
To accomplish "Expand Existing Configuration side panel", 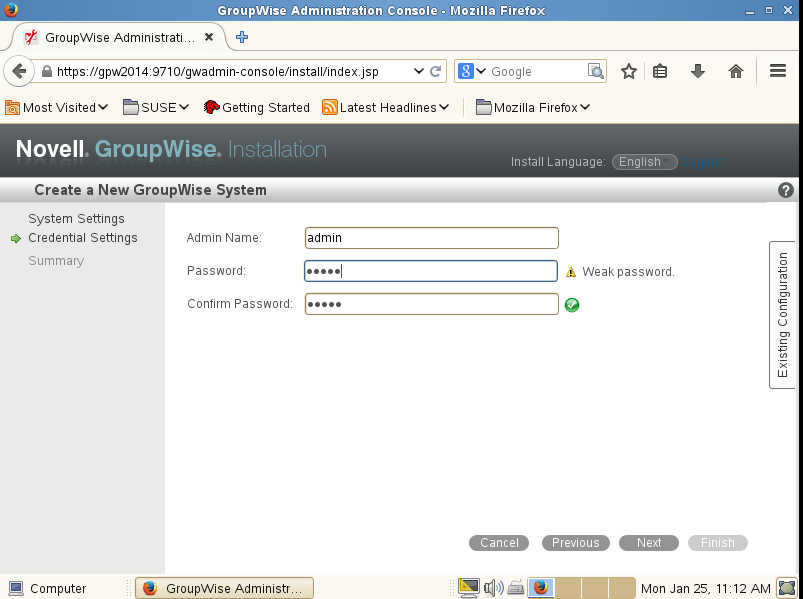I will pos(782,315).
